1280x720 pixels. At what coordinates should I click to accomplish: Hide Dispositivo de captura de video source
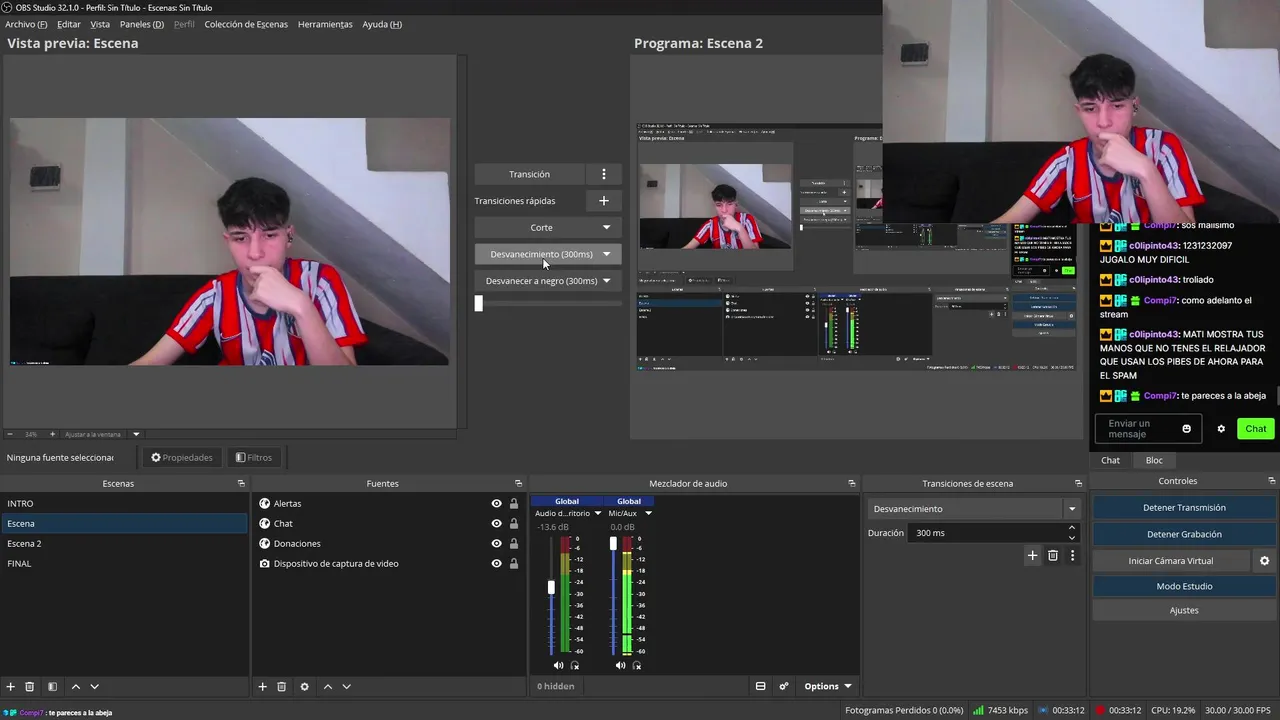(496, 563)
